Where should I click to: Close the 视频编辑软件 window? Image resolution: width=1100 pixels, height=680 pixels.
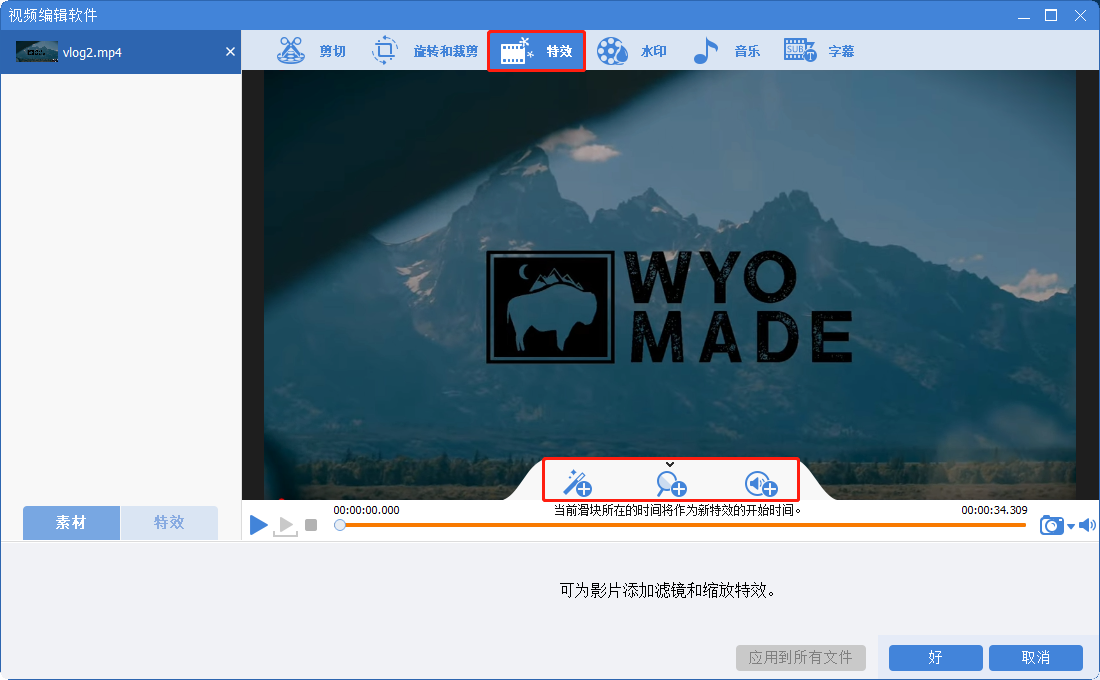(1080, 15)
